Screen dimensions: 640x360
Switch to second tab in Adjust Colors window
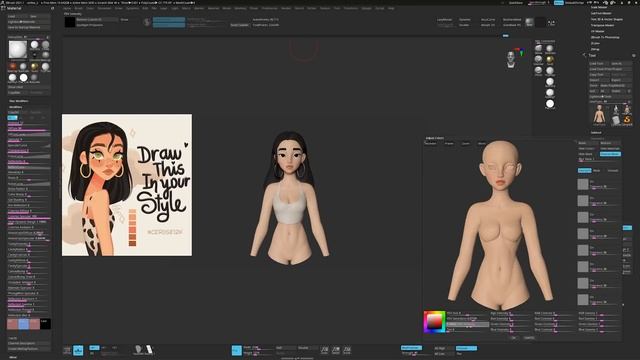(x=449, y=144)
